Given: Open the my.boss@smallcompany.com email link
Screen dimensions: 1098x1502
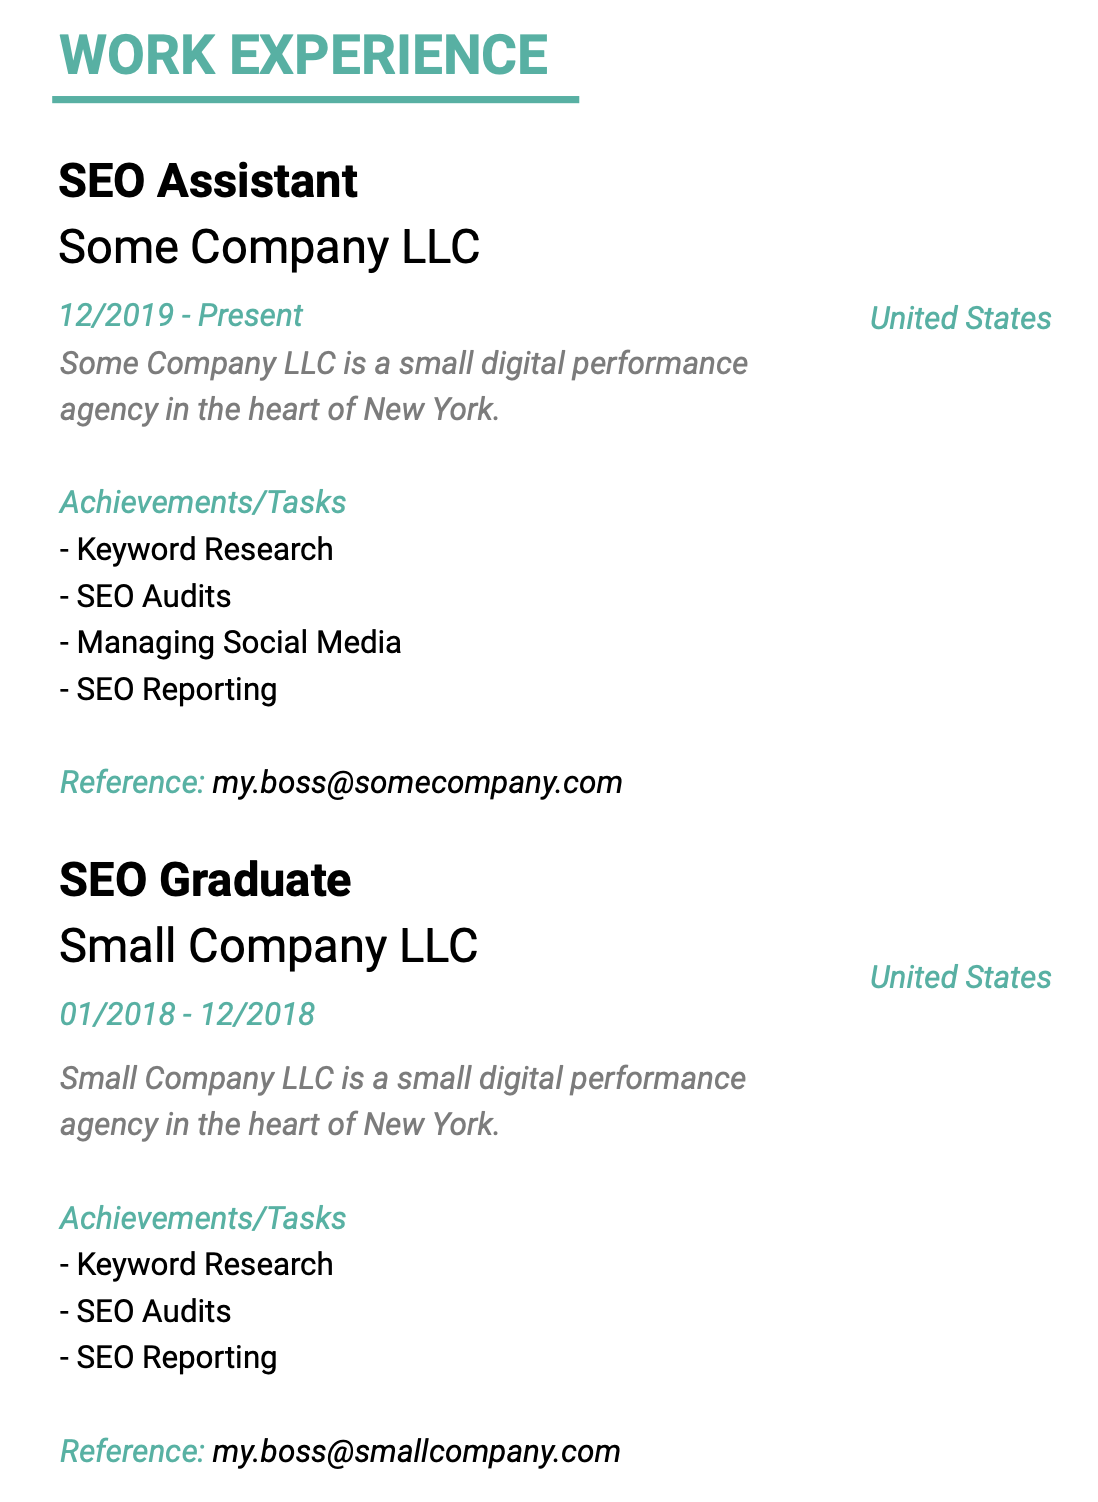Looking at the screenshot, I should (x=416, y=1451).
